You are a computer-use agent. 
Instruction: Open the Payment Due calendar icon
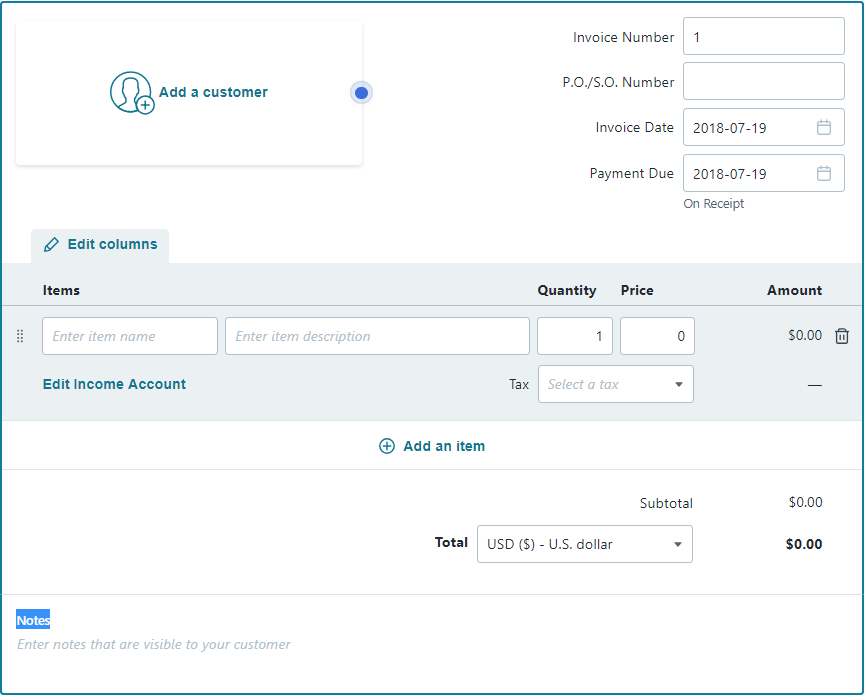824,173
